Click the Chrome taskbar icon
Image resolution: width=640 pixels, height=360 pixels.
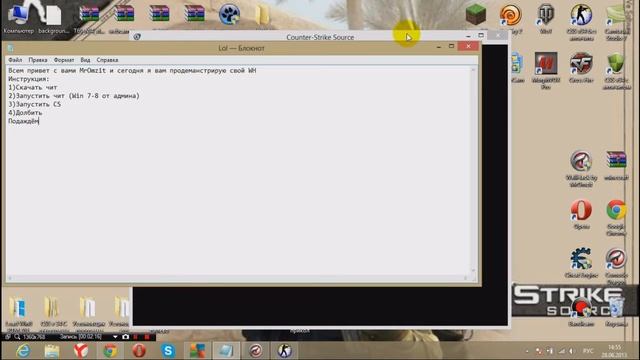tap(110, 351)
